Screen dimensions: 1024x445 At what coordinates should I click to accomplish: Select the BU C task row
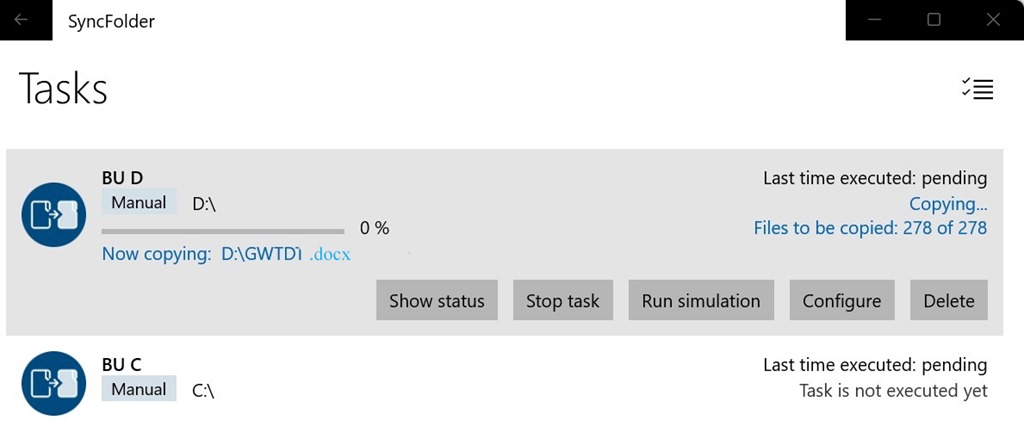pos(504,383)
